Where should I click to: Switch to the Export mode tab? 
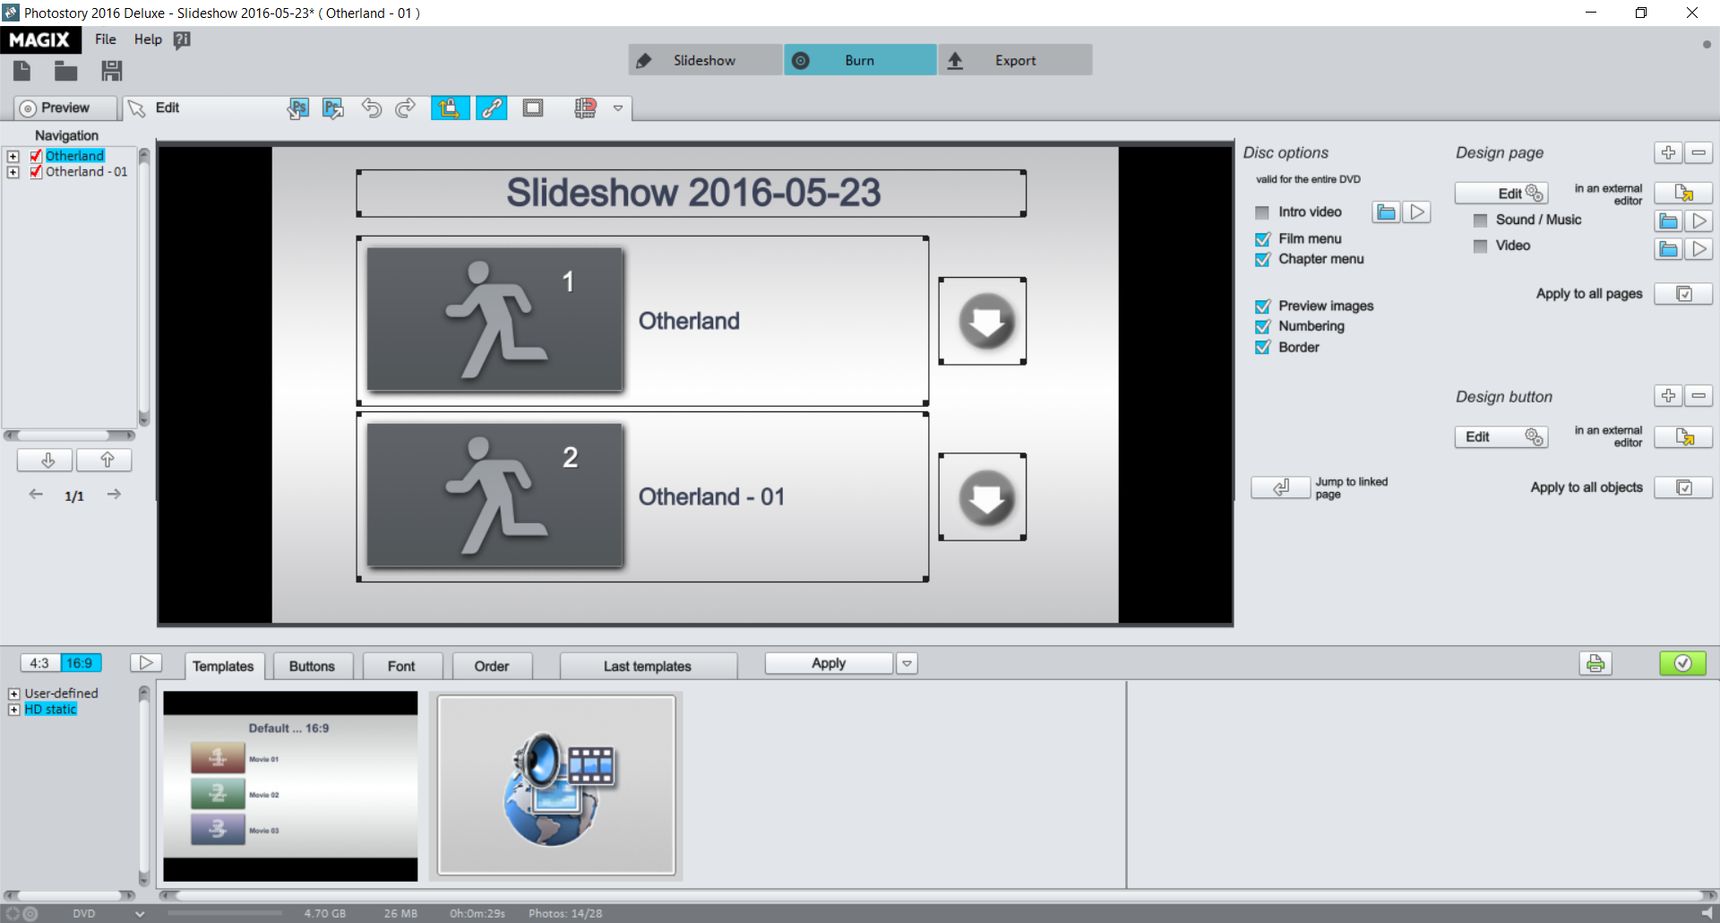tap(1015, 60)
